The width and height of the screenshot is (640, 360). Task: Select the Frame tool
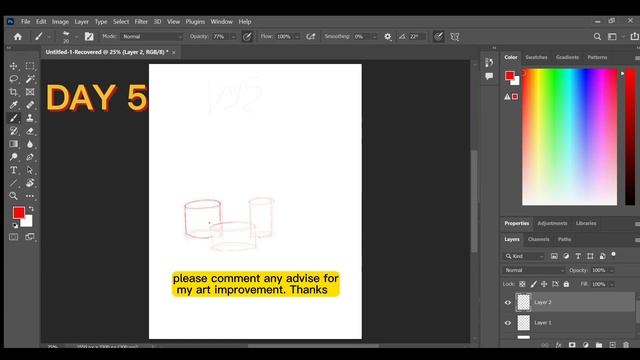30,92
